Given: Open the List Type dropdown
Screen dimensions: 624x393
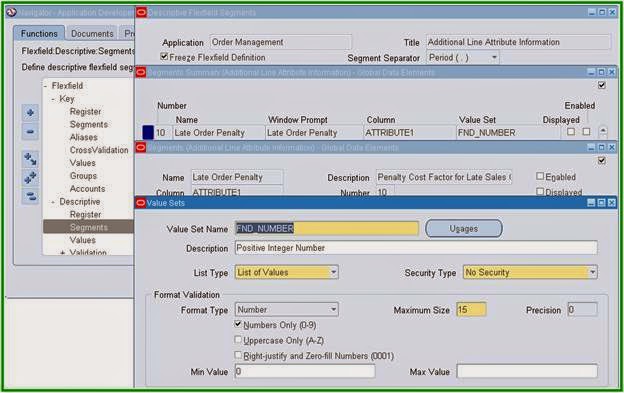Looking at the screenshot, I should click(x=333, y=272).
